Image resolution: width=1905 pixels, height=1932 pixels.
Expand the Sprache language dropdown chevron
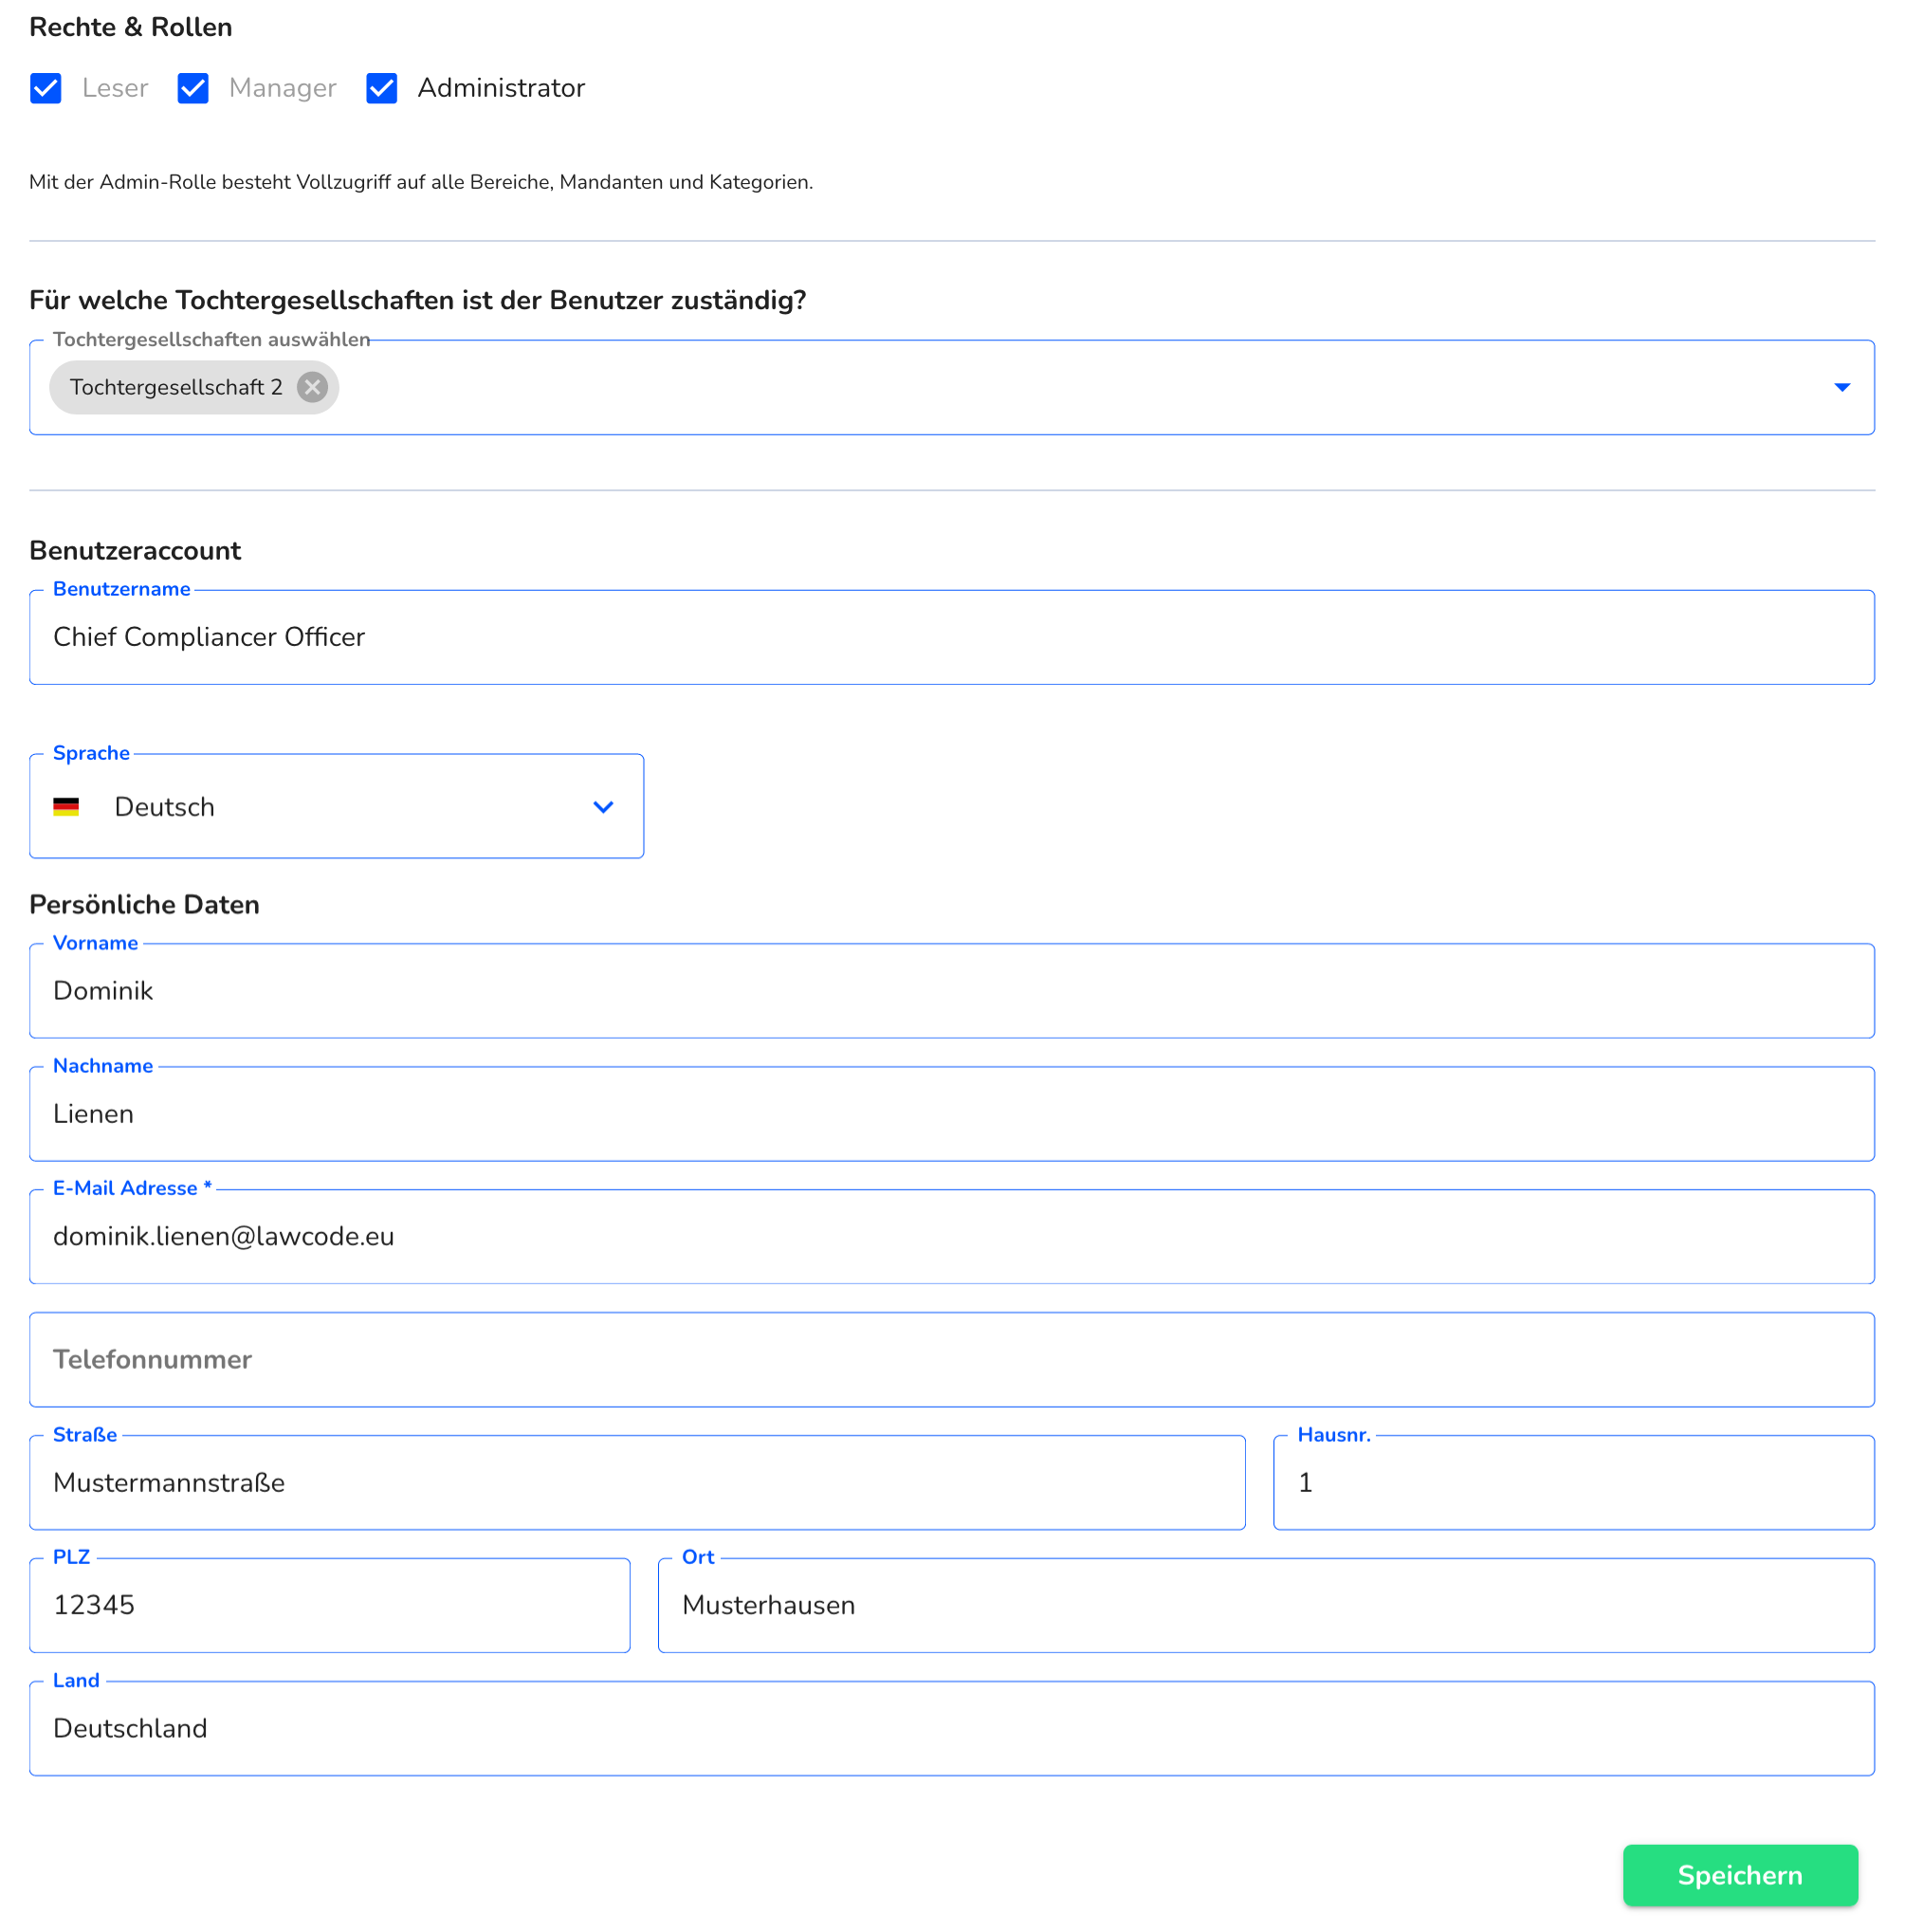(x=603, y=807)
